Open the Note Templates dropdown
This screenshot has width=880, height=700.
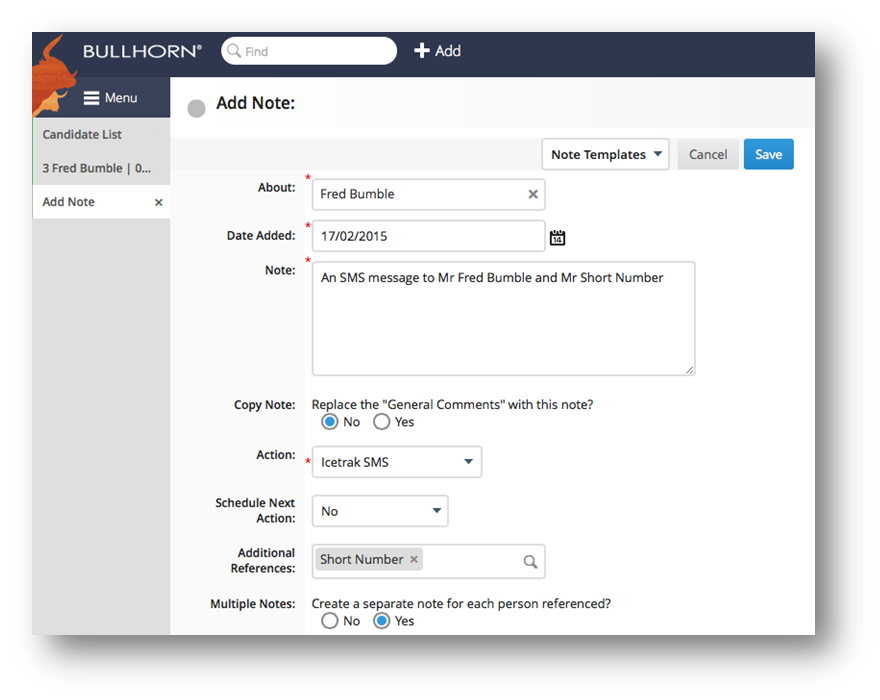click(x=605, y=155)
